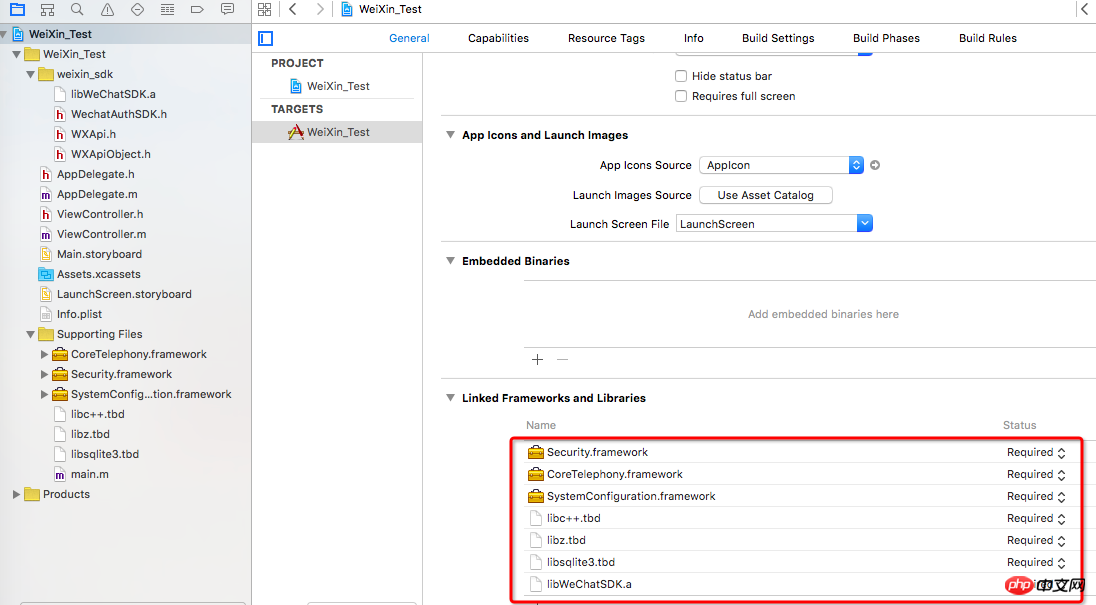Open AppDelegate.m file
This screenshot has height=605, width=1096.
click(96, 194)
